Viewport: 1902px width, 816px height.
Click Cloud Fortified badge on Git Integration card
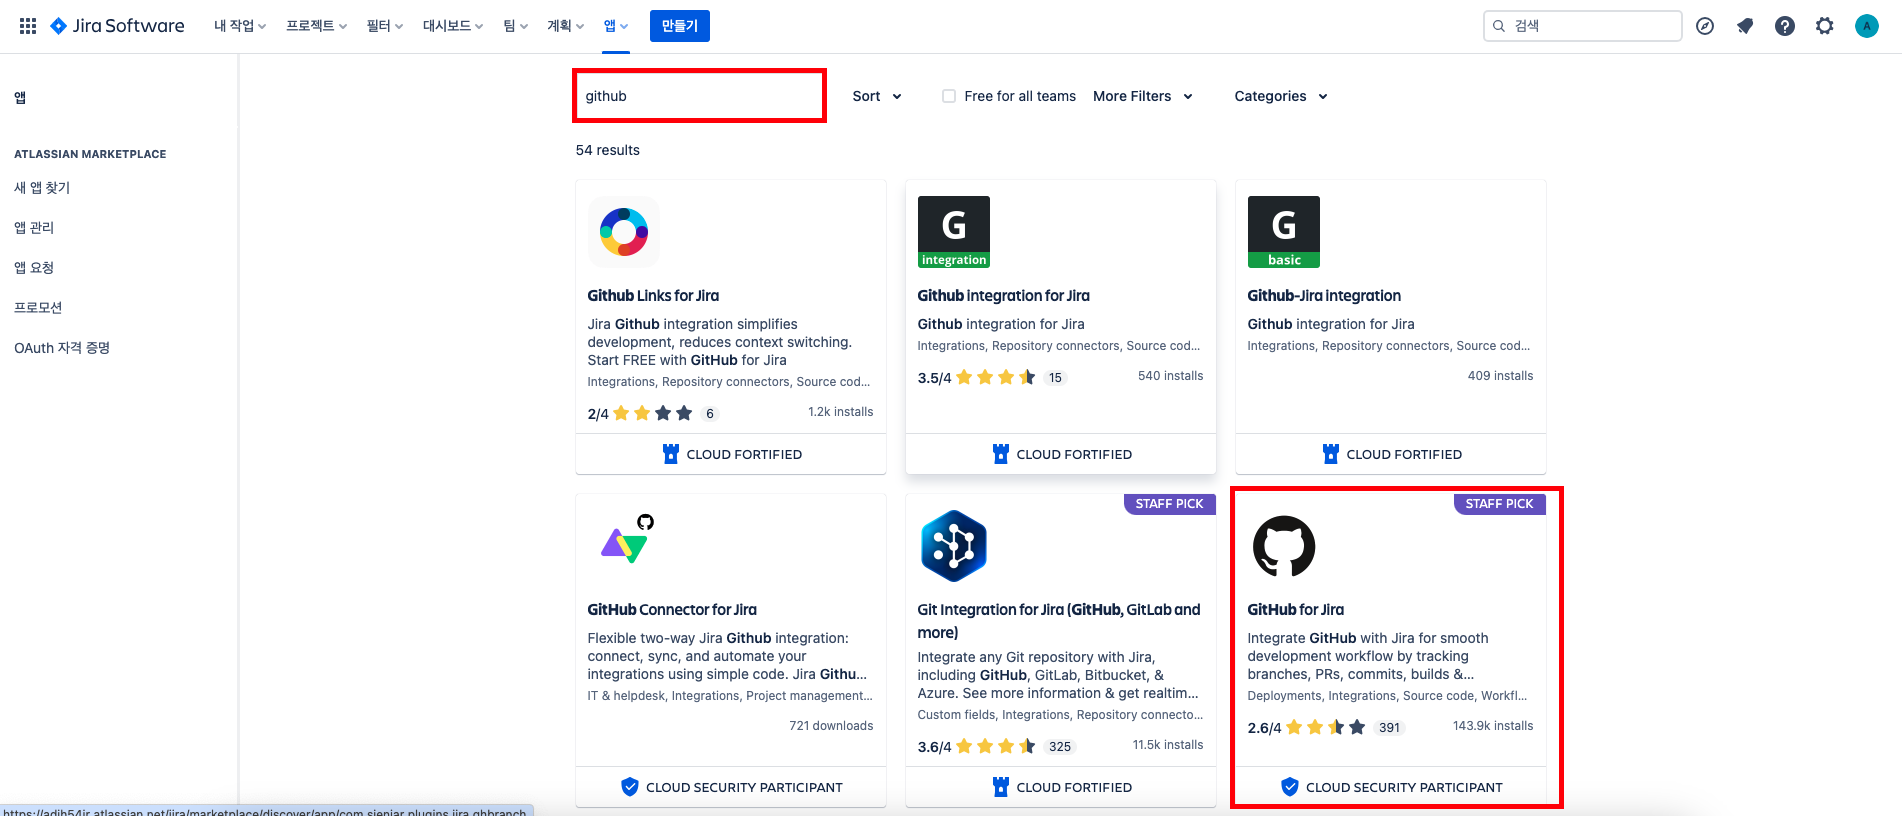tap(1062, 787)
